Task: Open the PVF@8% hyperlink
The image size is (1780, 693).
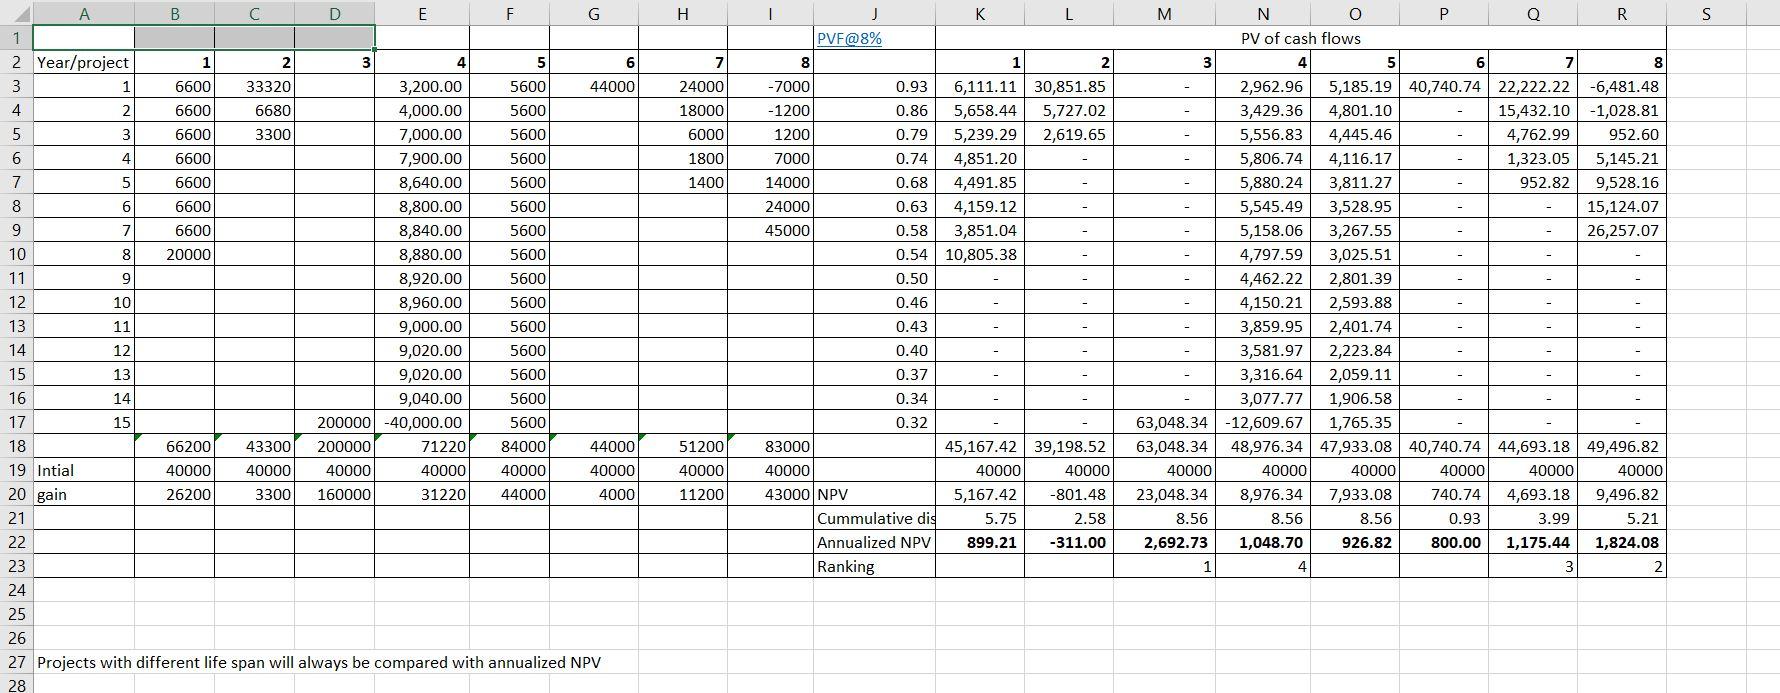Action: [849, 38]
